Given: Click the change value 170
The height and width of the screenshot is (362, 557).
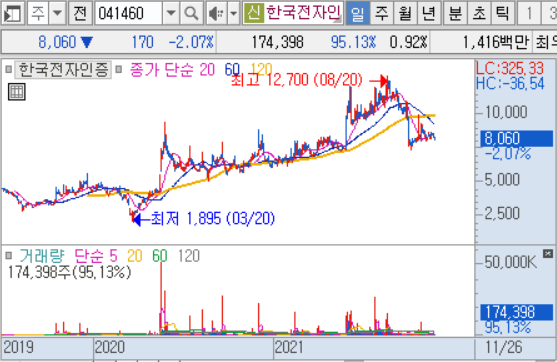Looking at the screenshot, I should [142, 42].
